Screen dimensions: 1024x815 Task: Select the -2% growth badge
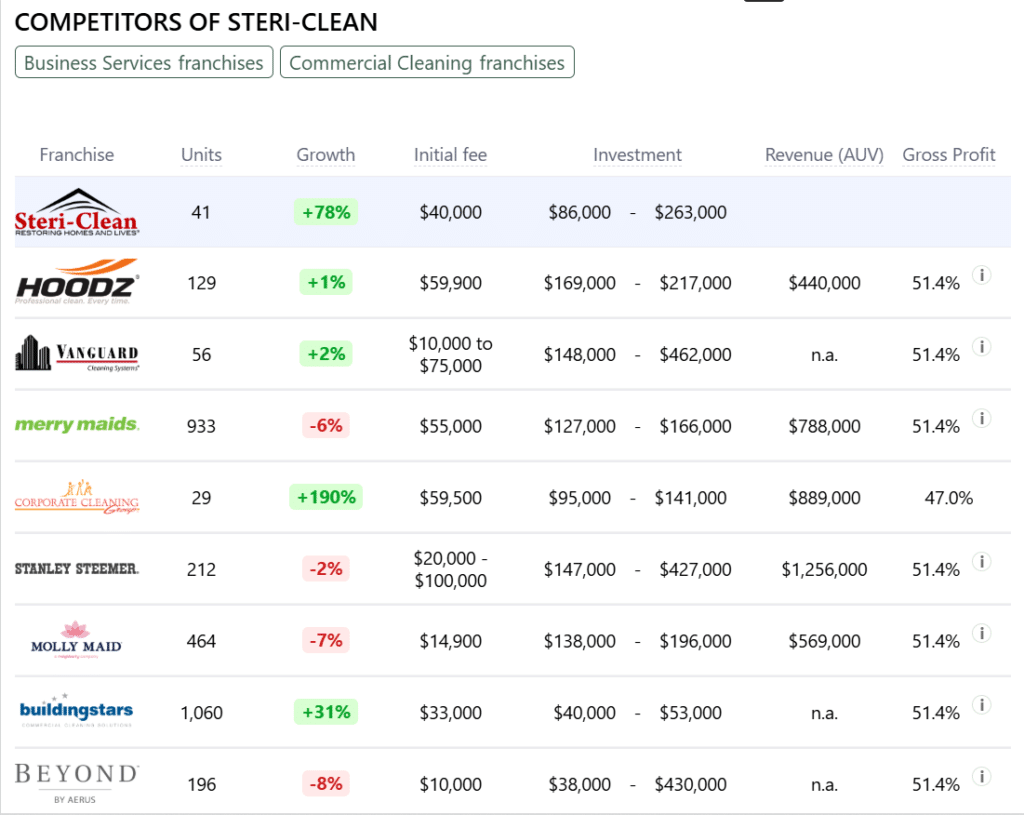point(326,569)
